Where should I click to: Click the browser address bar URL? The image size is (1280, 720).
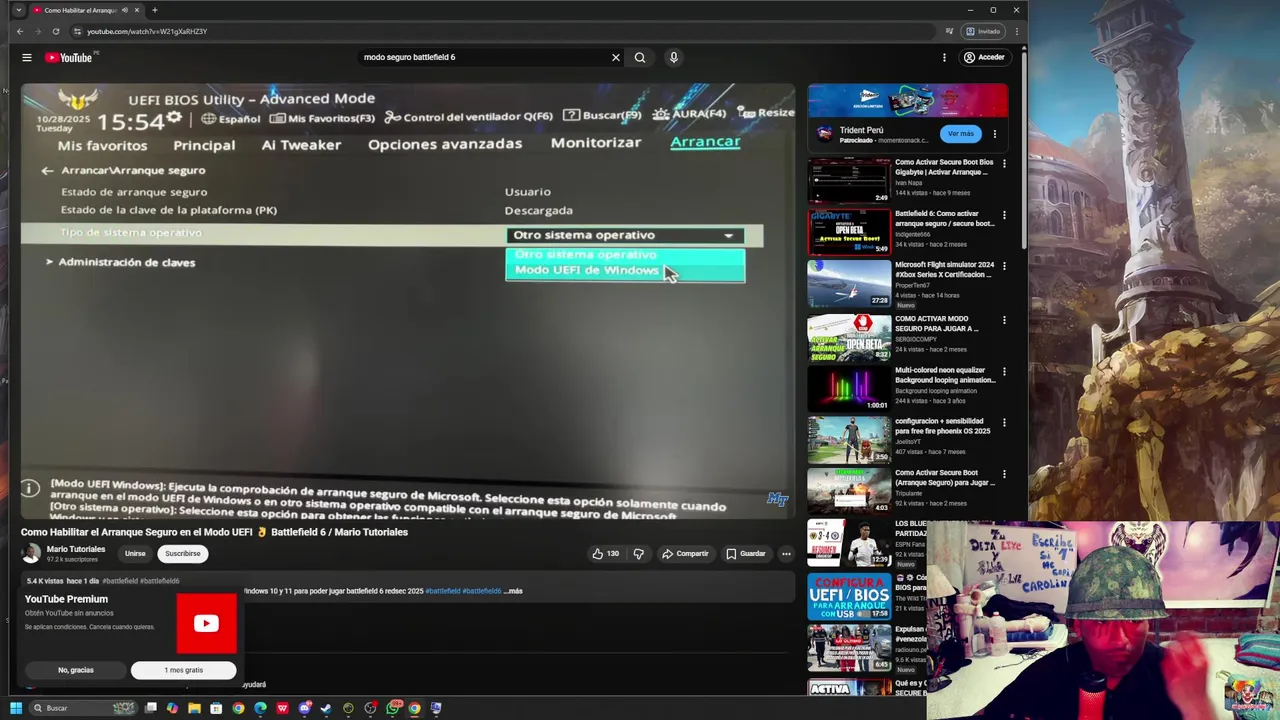147,31
